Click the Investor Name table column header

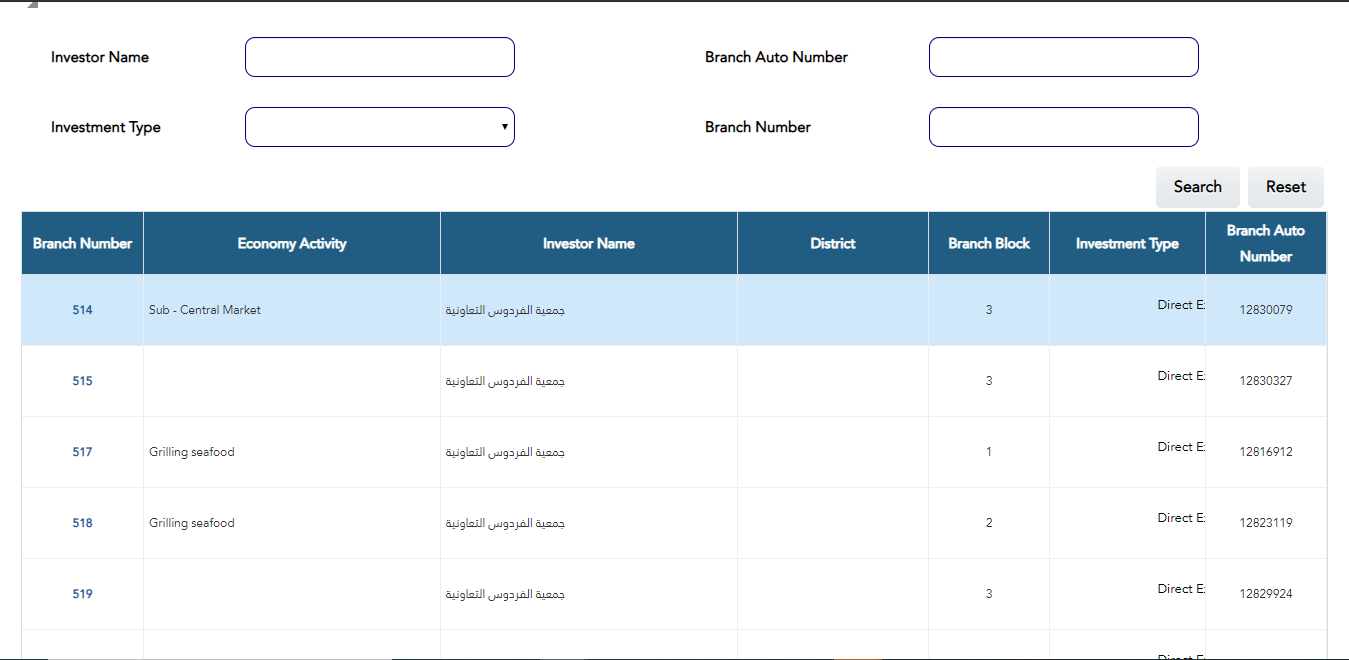tap(589, 243)
